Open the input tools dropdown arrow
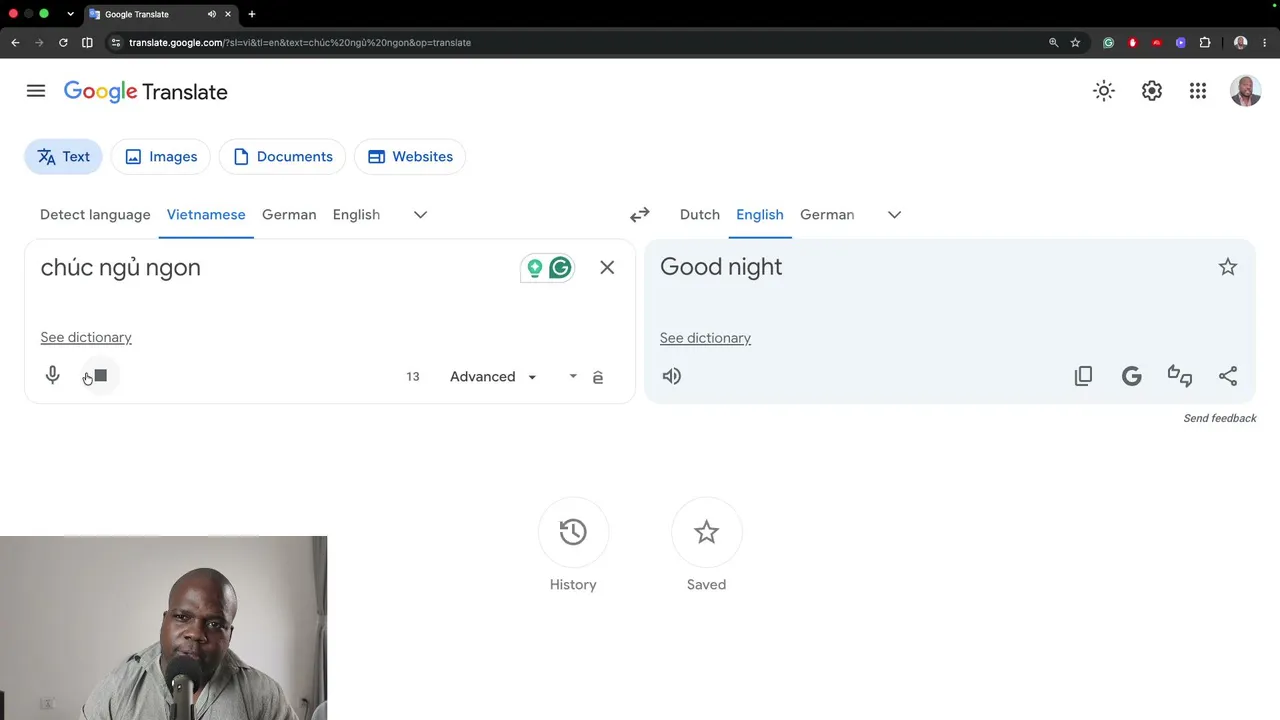1280x720 pixels. 573,377
